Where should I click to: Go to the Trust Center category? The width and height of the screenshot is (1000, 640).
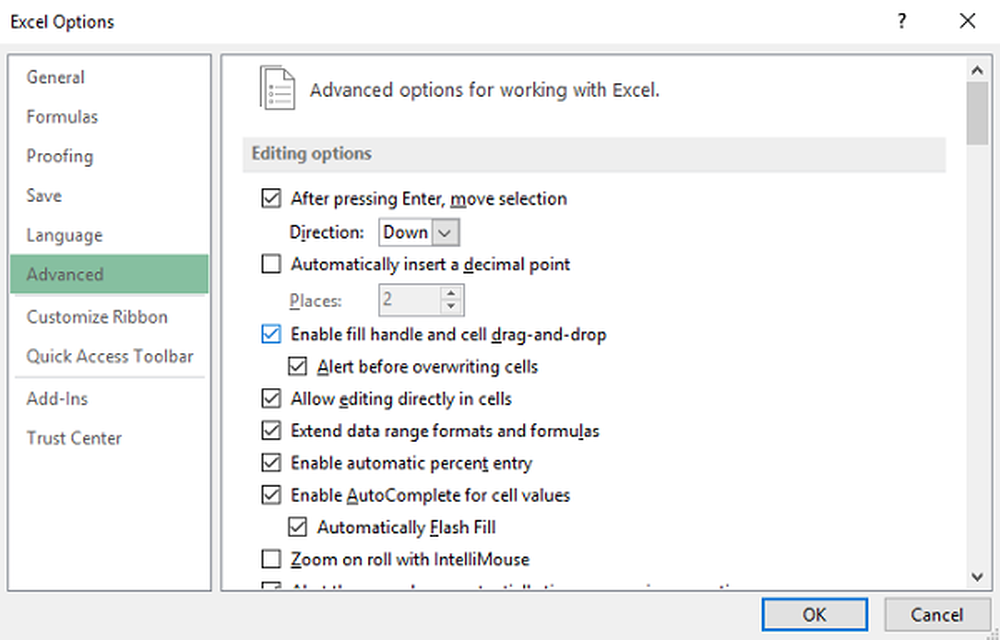[74, 438]
